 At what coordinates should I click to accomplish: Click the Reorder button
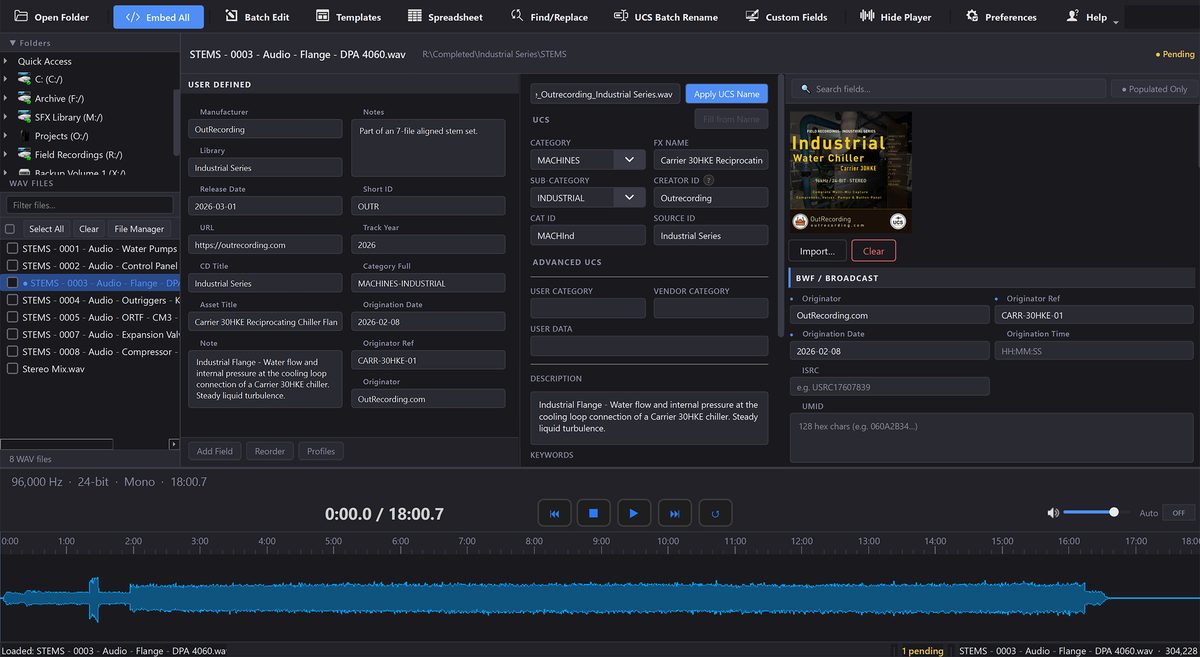[270, 451]
